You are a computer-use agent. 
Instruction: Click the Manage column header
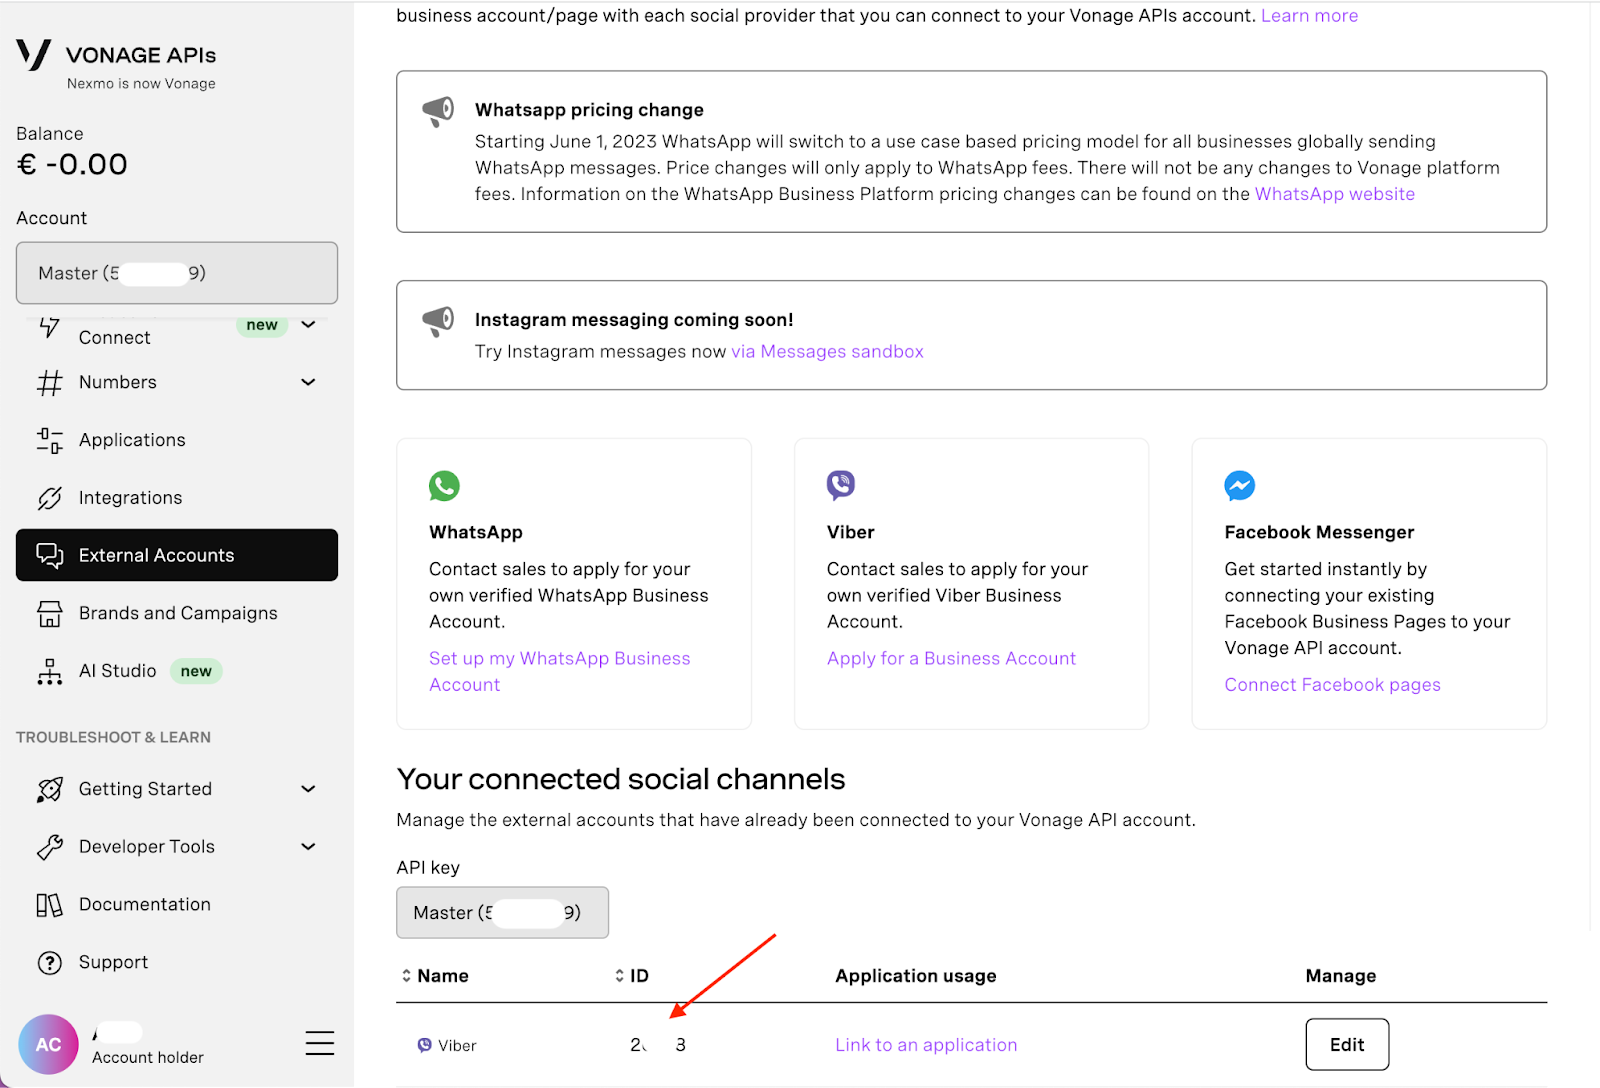1341,976
